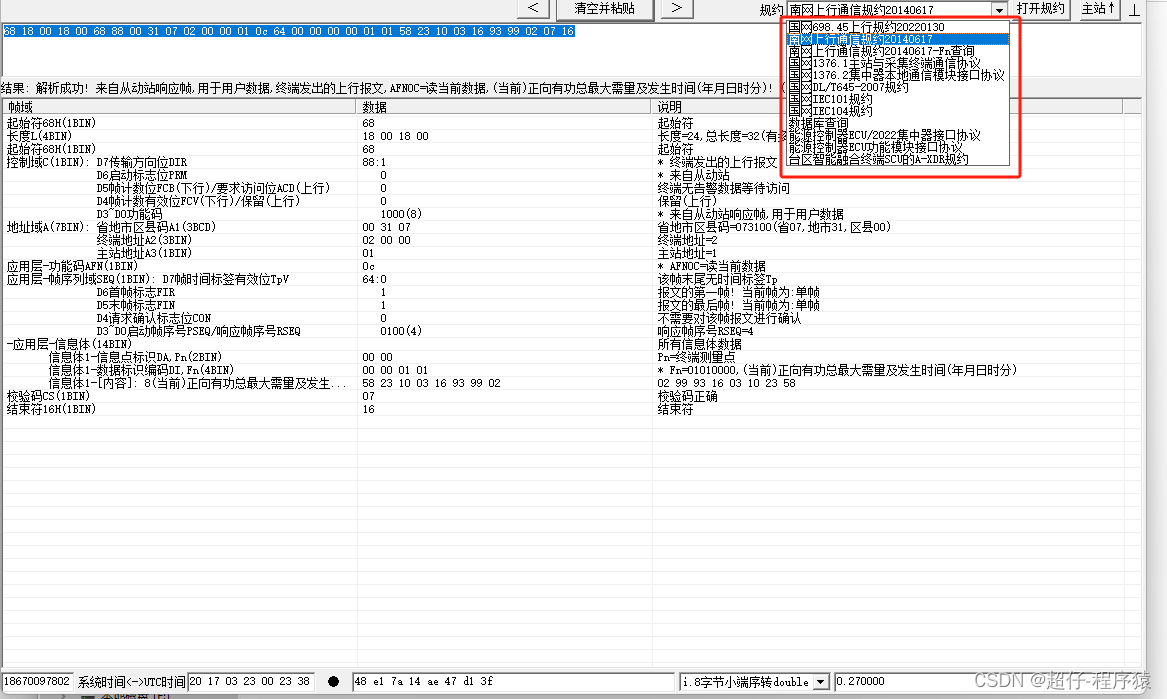Choose 国网1376.1主站与采集终端通信协议 option

(898, 63)
